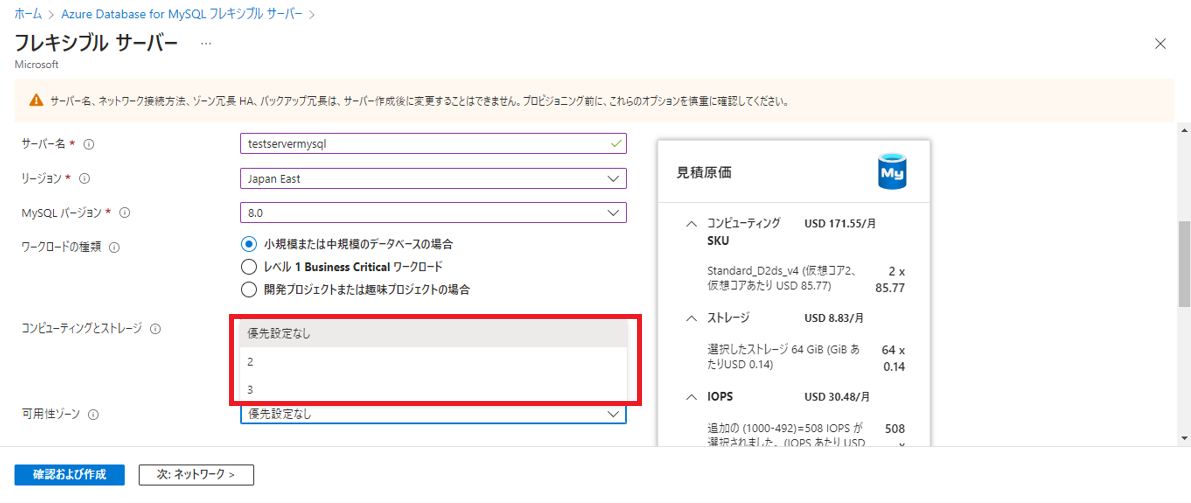1191x503 pixels.
Task: Click the MySQL database icon in 見積原価 card
Action: 892,172
